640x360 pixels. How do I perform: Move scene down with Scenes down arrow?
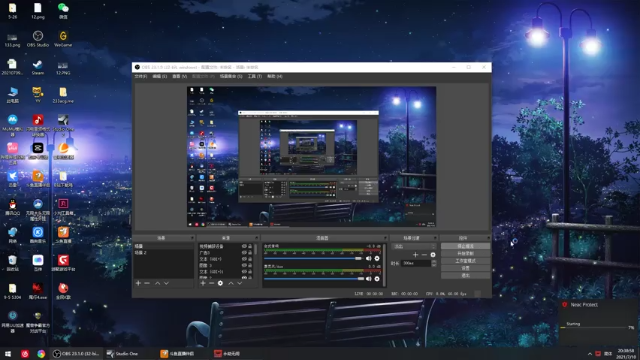point(166,283)
